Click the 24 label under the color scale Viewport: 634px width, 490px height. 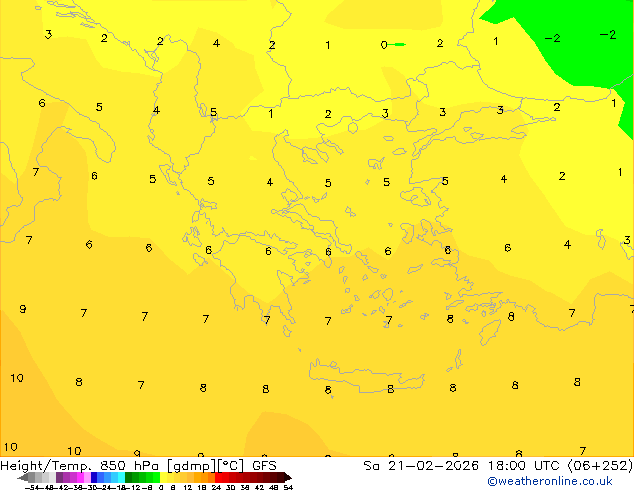coord(216,488)
